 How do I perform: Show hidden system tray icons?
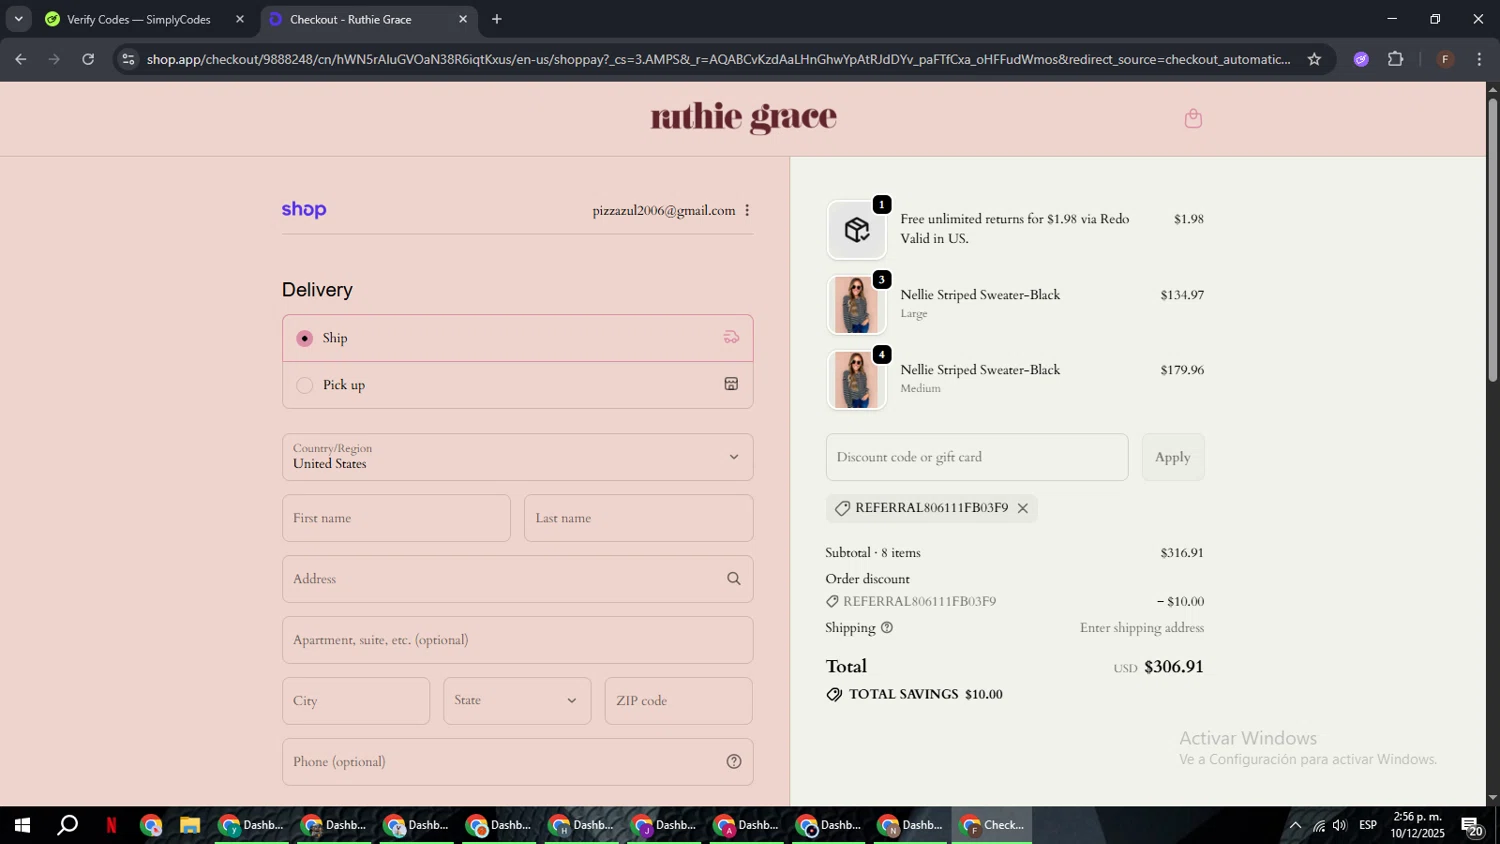pyautogui.click(x=1295, y=826)
